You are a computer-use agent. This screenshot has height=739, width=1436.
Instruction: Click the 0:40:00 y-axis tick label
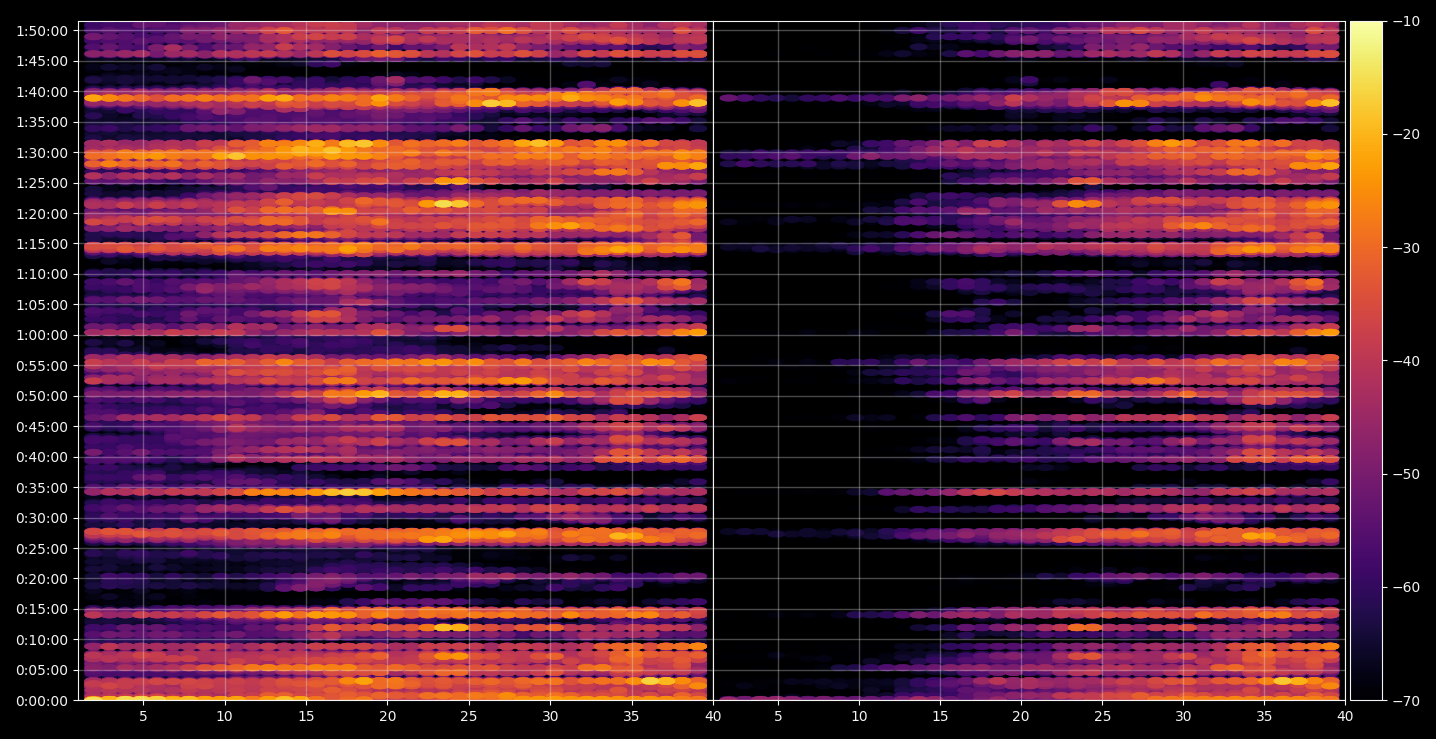pos(42,457)
